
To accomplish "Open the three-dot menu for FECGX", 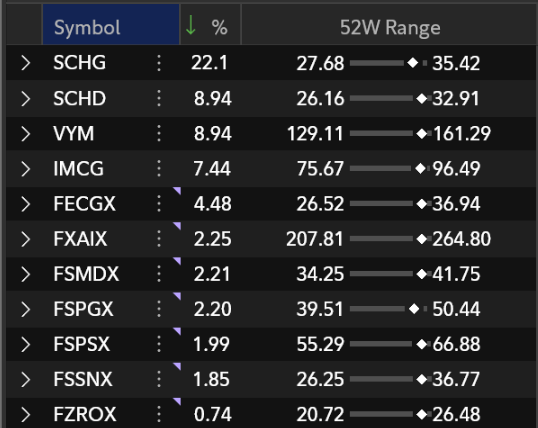I will coord(159,204).
